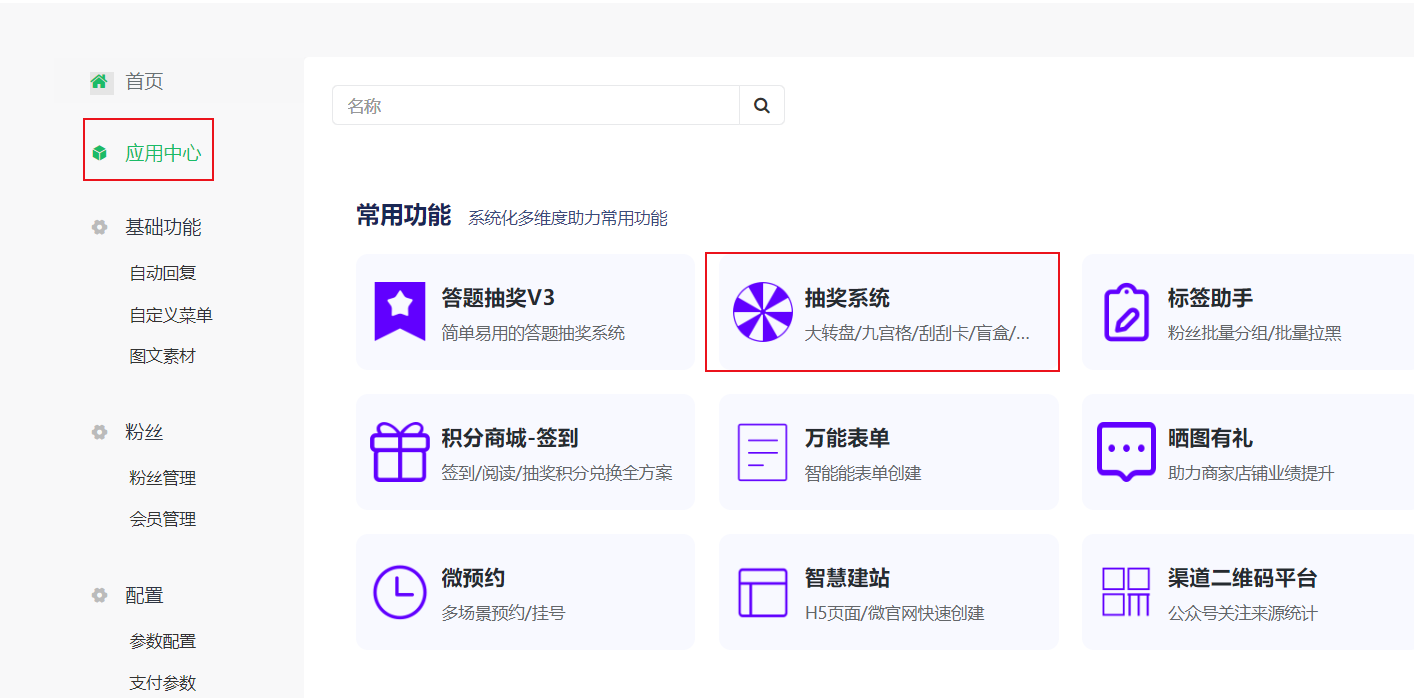The height and width of the screenshot is (698, 1414).
Task: Open 自定义菜单 in the sidebar
Action: tap(171, 315)
